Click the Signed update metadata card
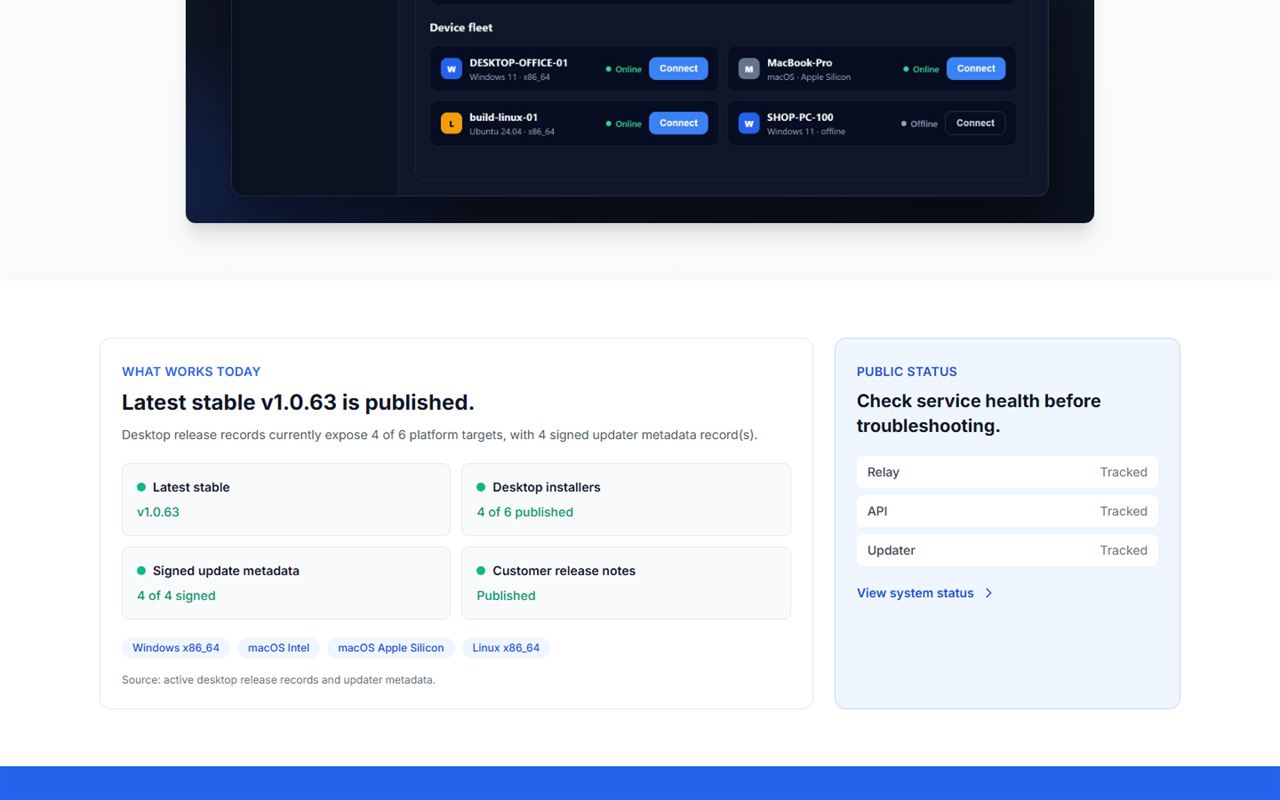 click(286, 583)
